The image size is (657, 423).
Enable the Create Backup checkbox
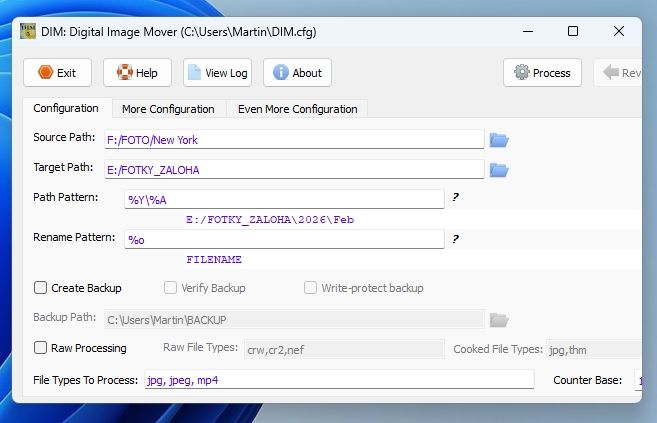click(x=41, y=288)
